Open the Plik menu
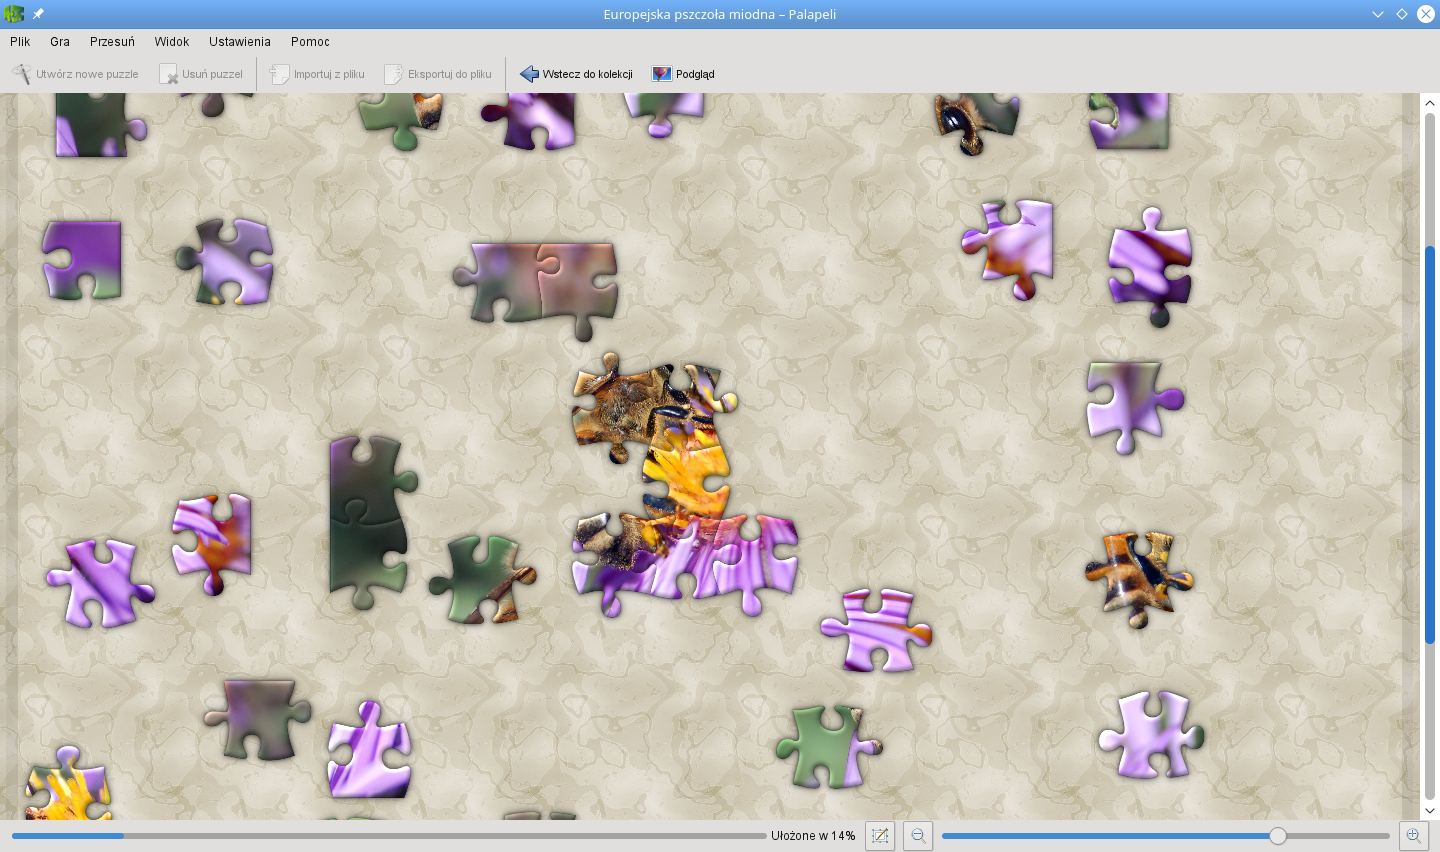Viewport: 1440px width, 852px height. point(20,42)
